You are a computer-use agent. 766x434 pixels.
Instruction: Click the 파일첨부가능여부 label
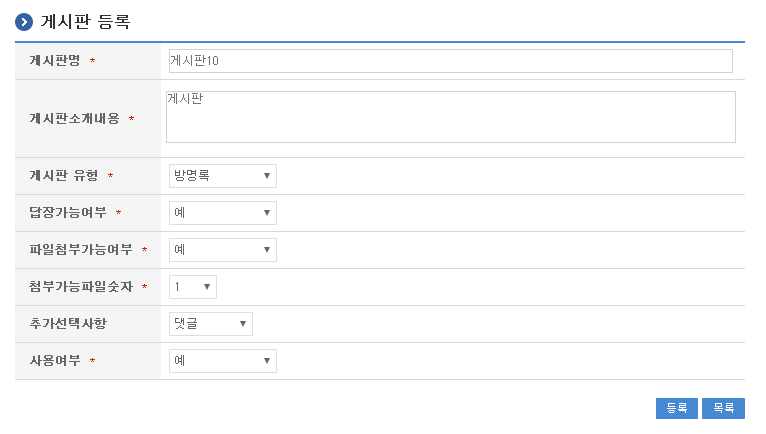(81, 250)
